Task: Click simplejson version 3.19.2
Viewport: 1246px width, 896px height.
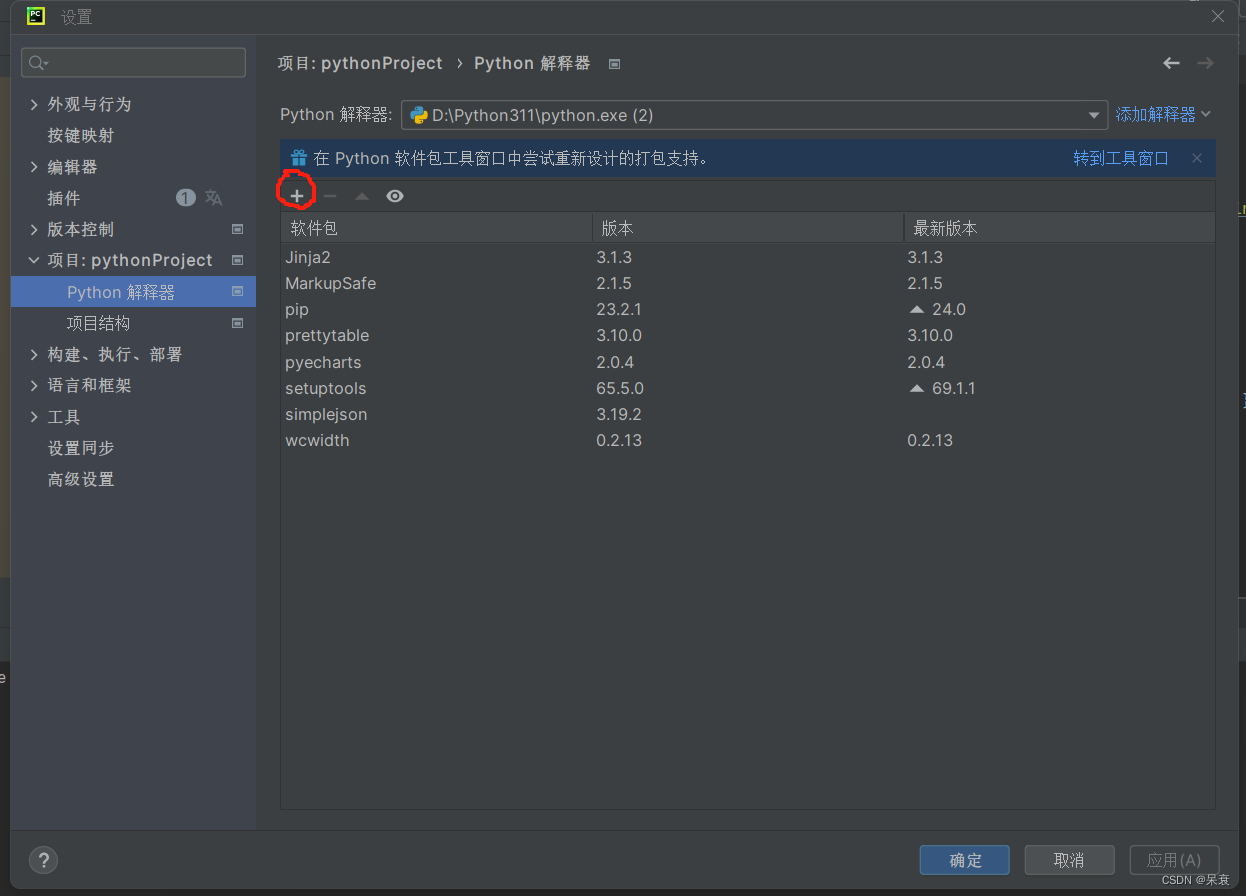Action: [x=619, y=414]
